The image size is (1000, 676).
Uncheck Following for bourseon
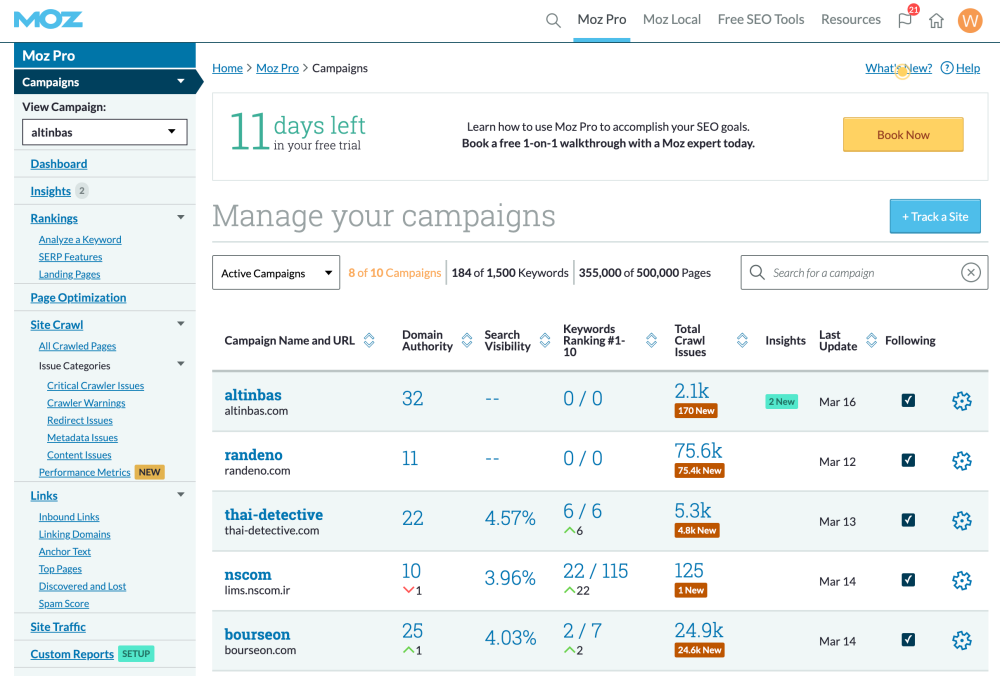point(908,640)
